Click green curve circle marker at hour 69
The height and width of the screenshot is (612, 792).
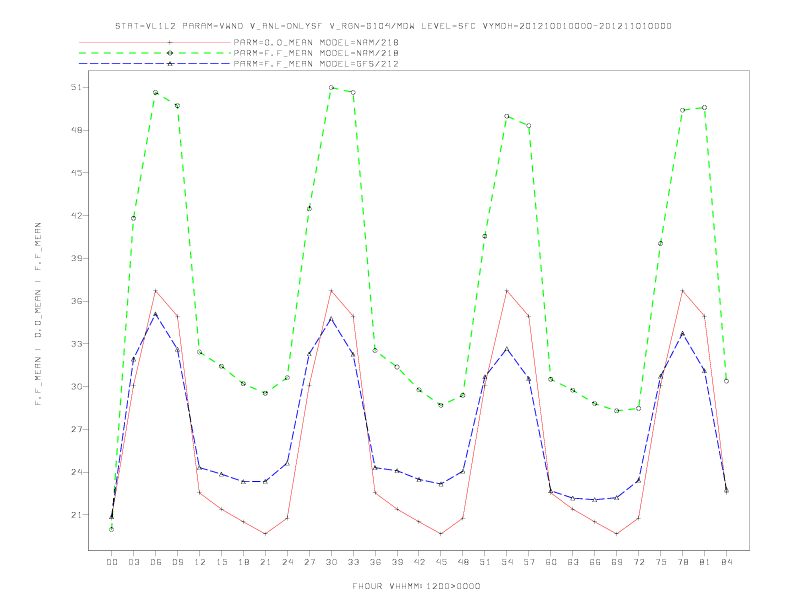[x=617, y=411]
